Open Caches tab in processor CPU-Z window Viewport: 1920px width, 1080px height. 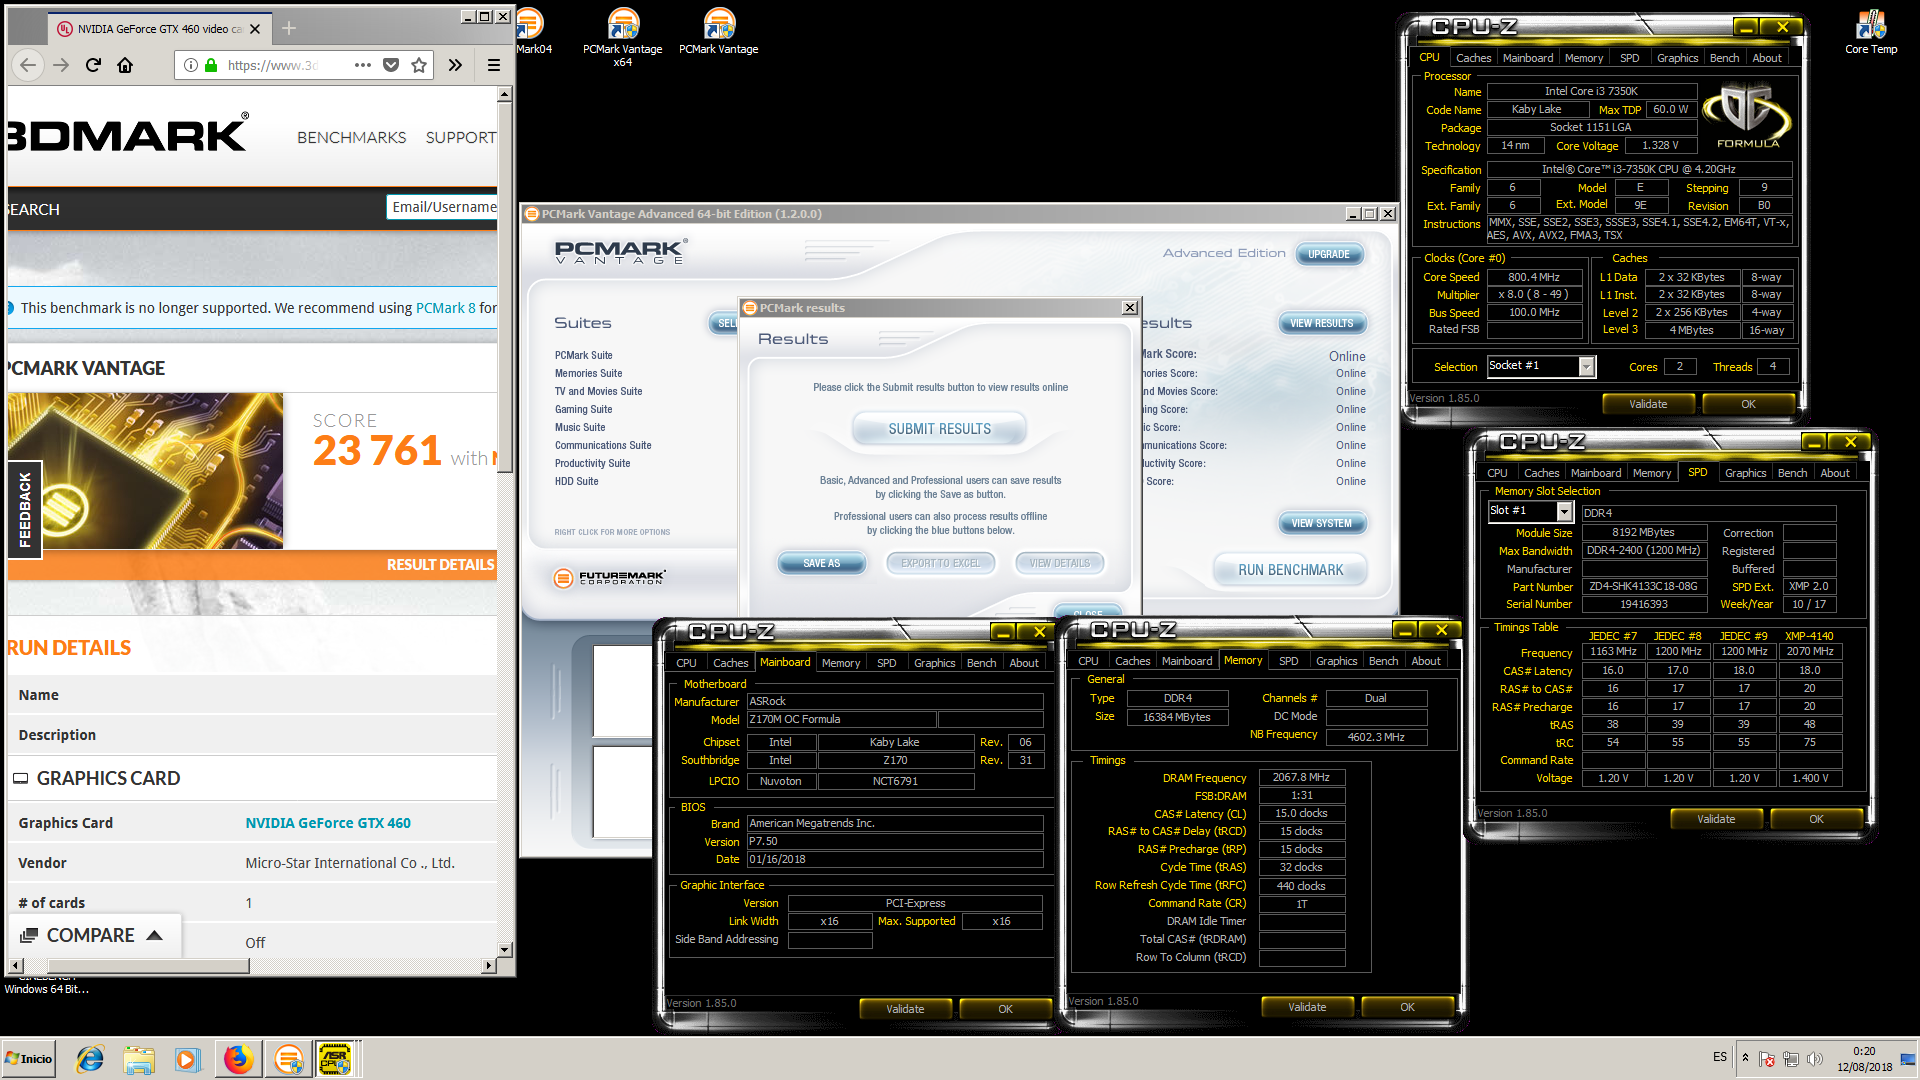point(1473,58)
